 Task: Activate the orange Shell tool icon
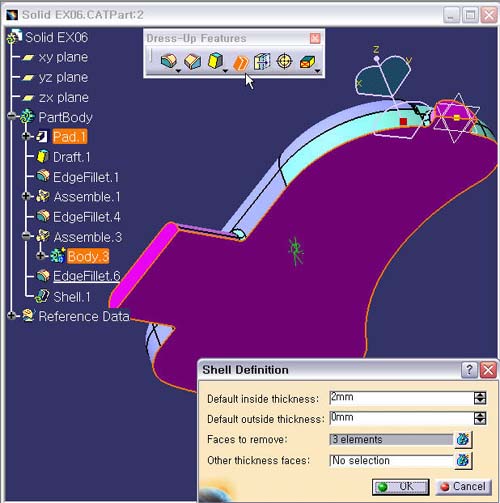tap(240, 62)
